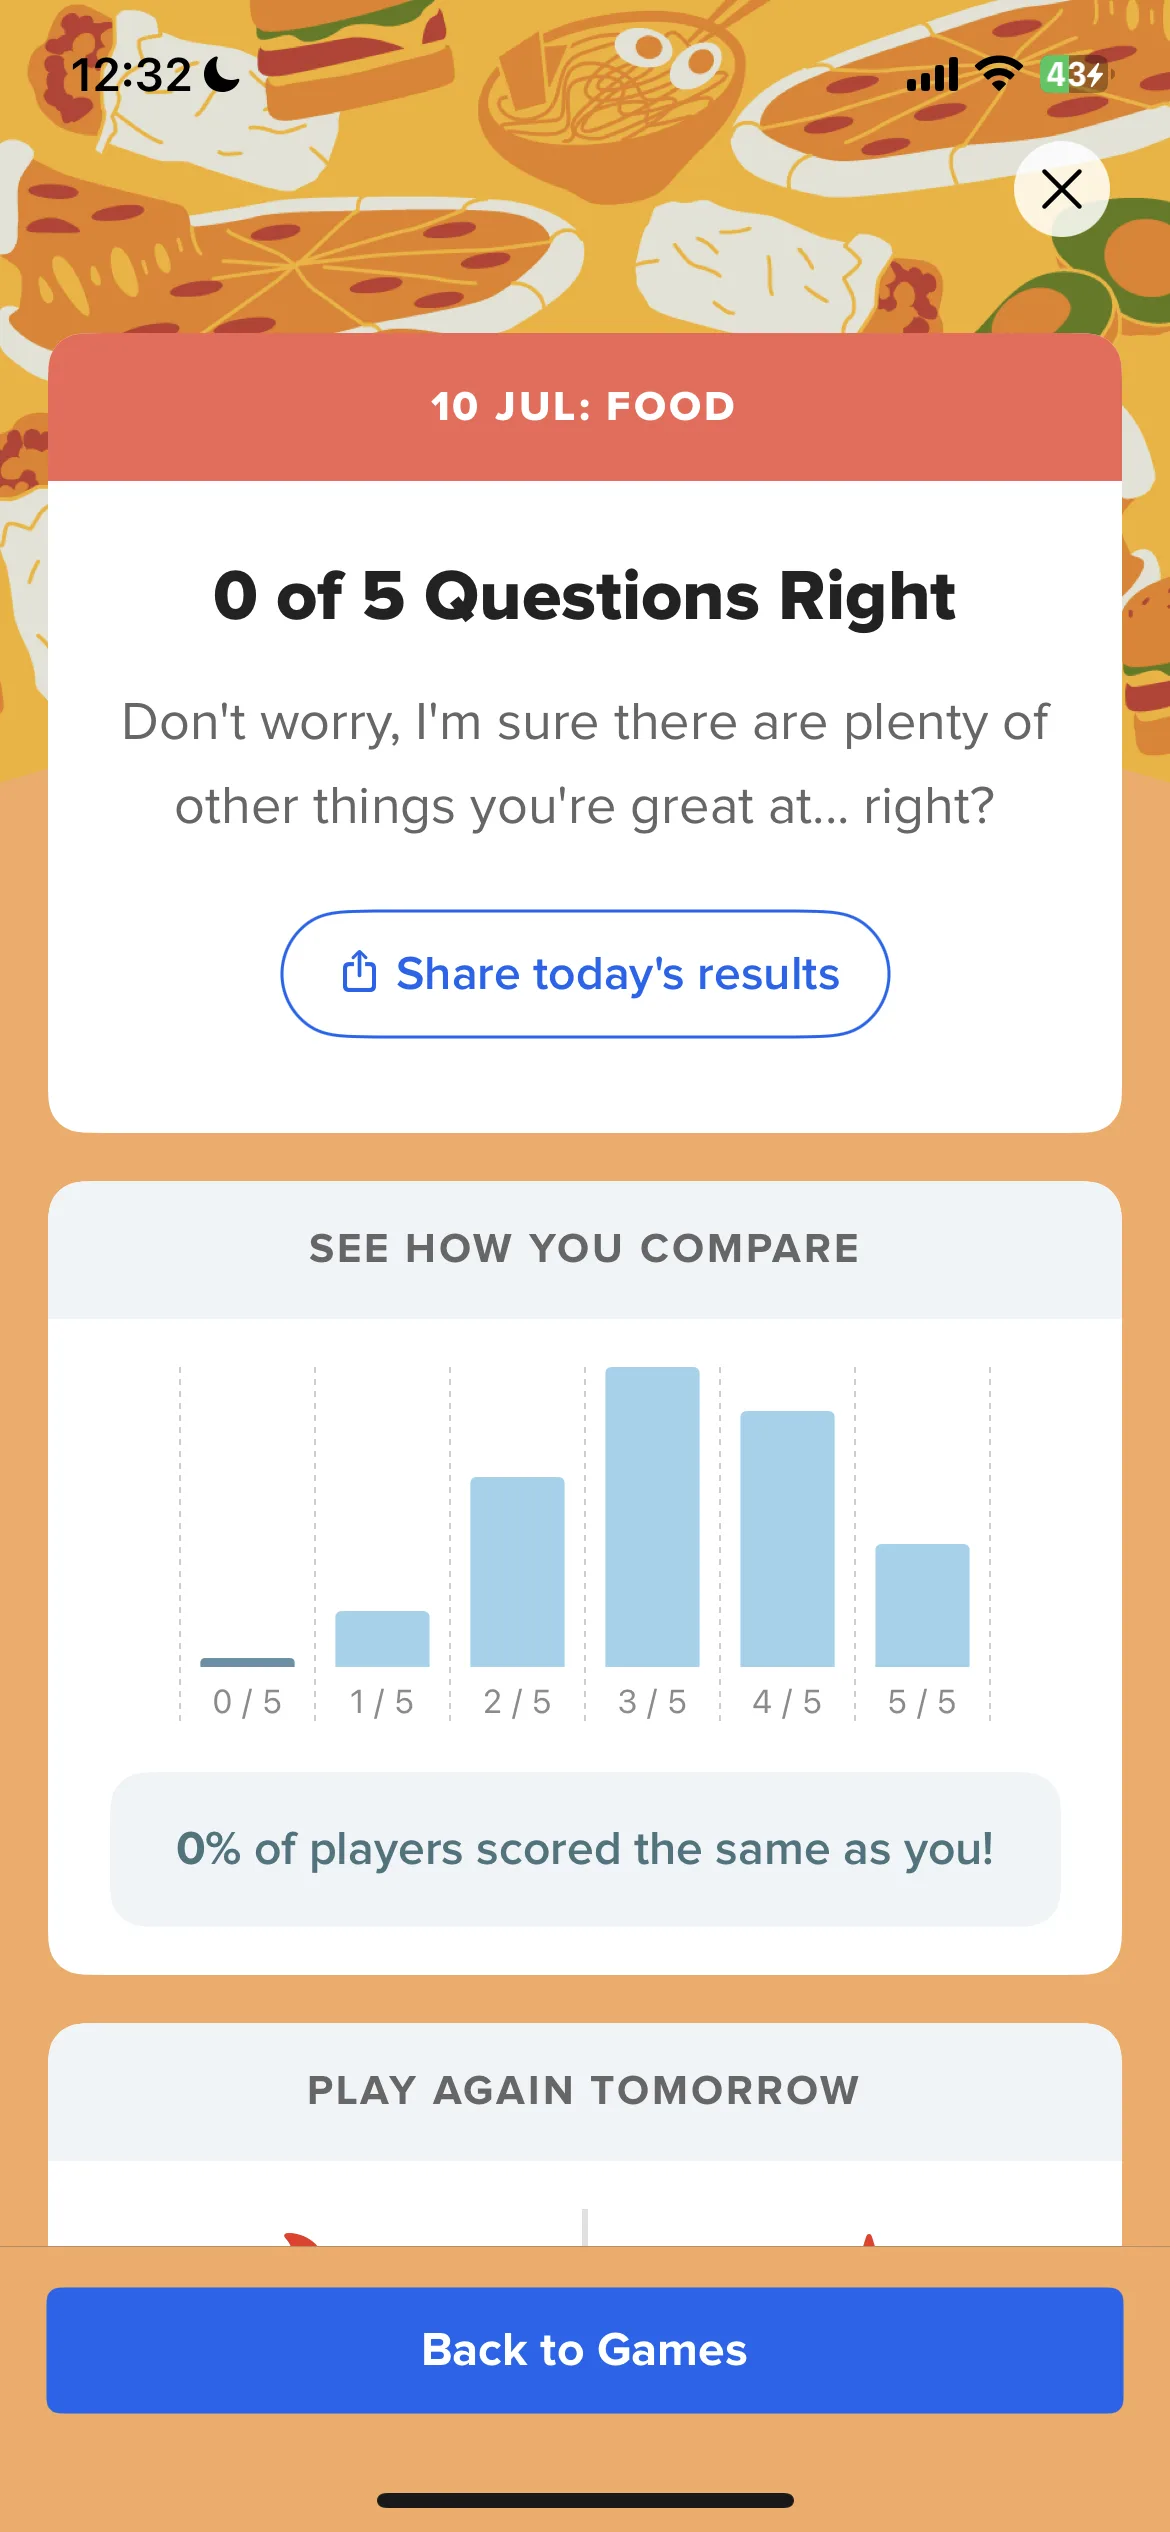This screenshot has height=2532, width=1170.
Task: Select the 4 / 5 score bar
Action: click(x=787, y=1538)
